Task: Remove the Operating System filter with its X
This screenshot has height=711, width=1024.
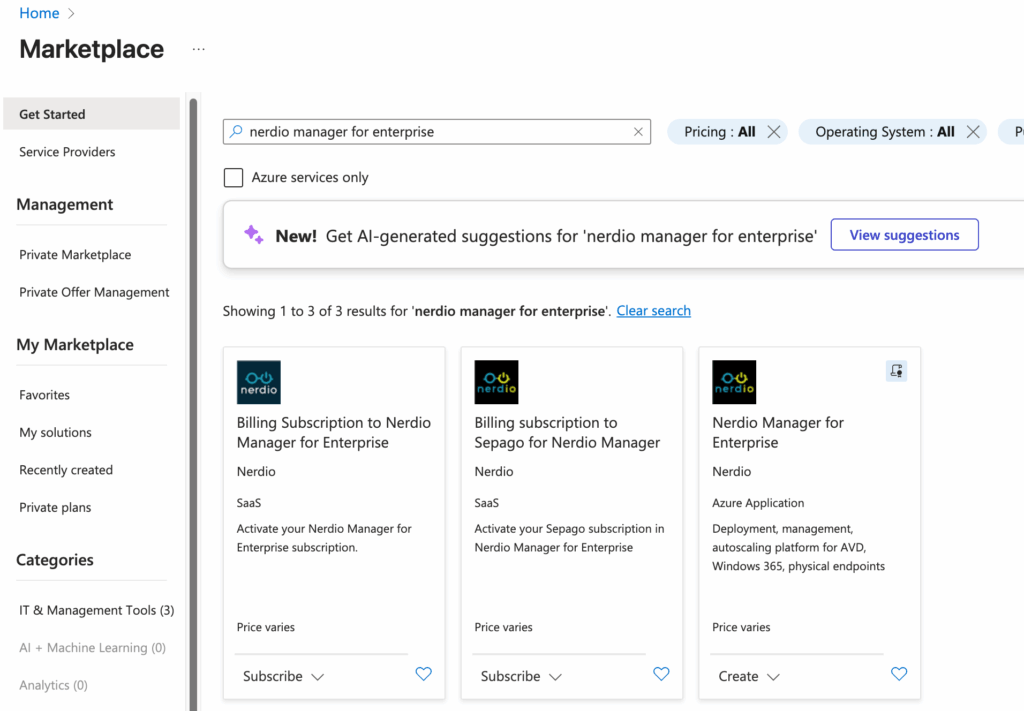Action: pos(972,132)
